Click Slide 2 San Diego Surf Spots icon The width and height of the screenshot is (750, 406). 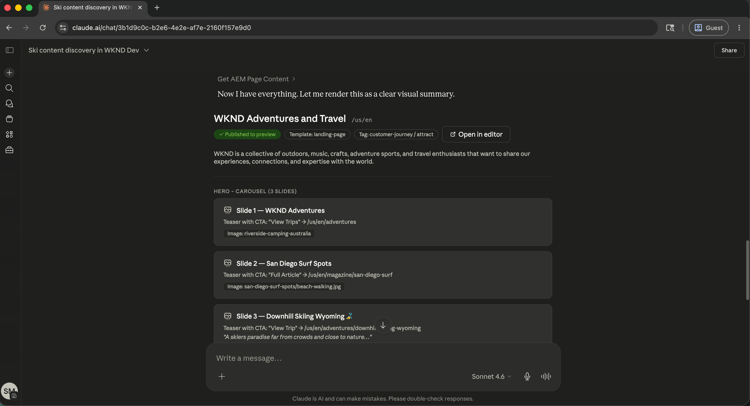tap(228, 263)
